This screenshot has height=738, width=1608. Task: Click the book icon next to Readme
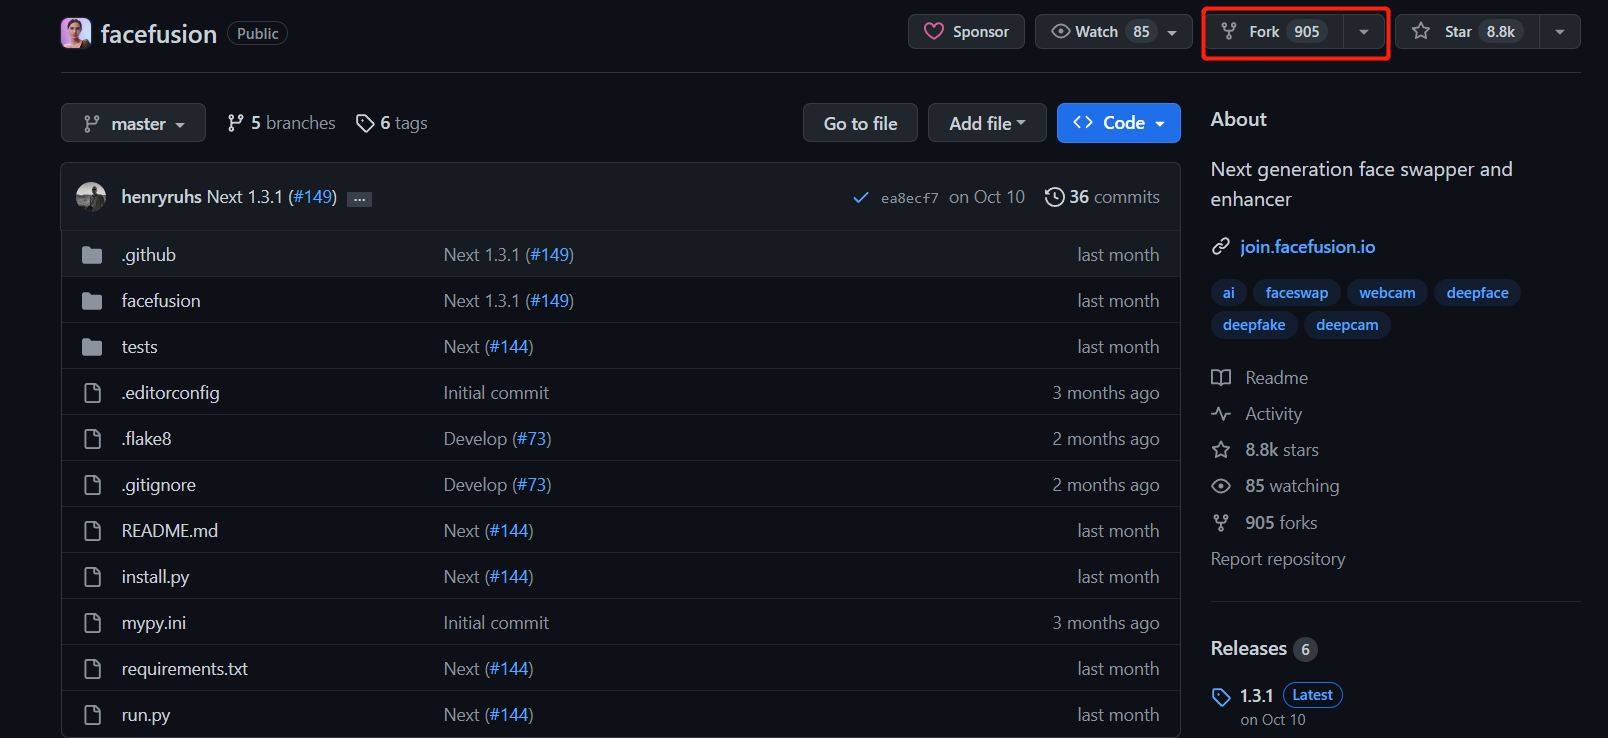pos(1221,378)
